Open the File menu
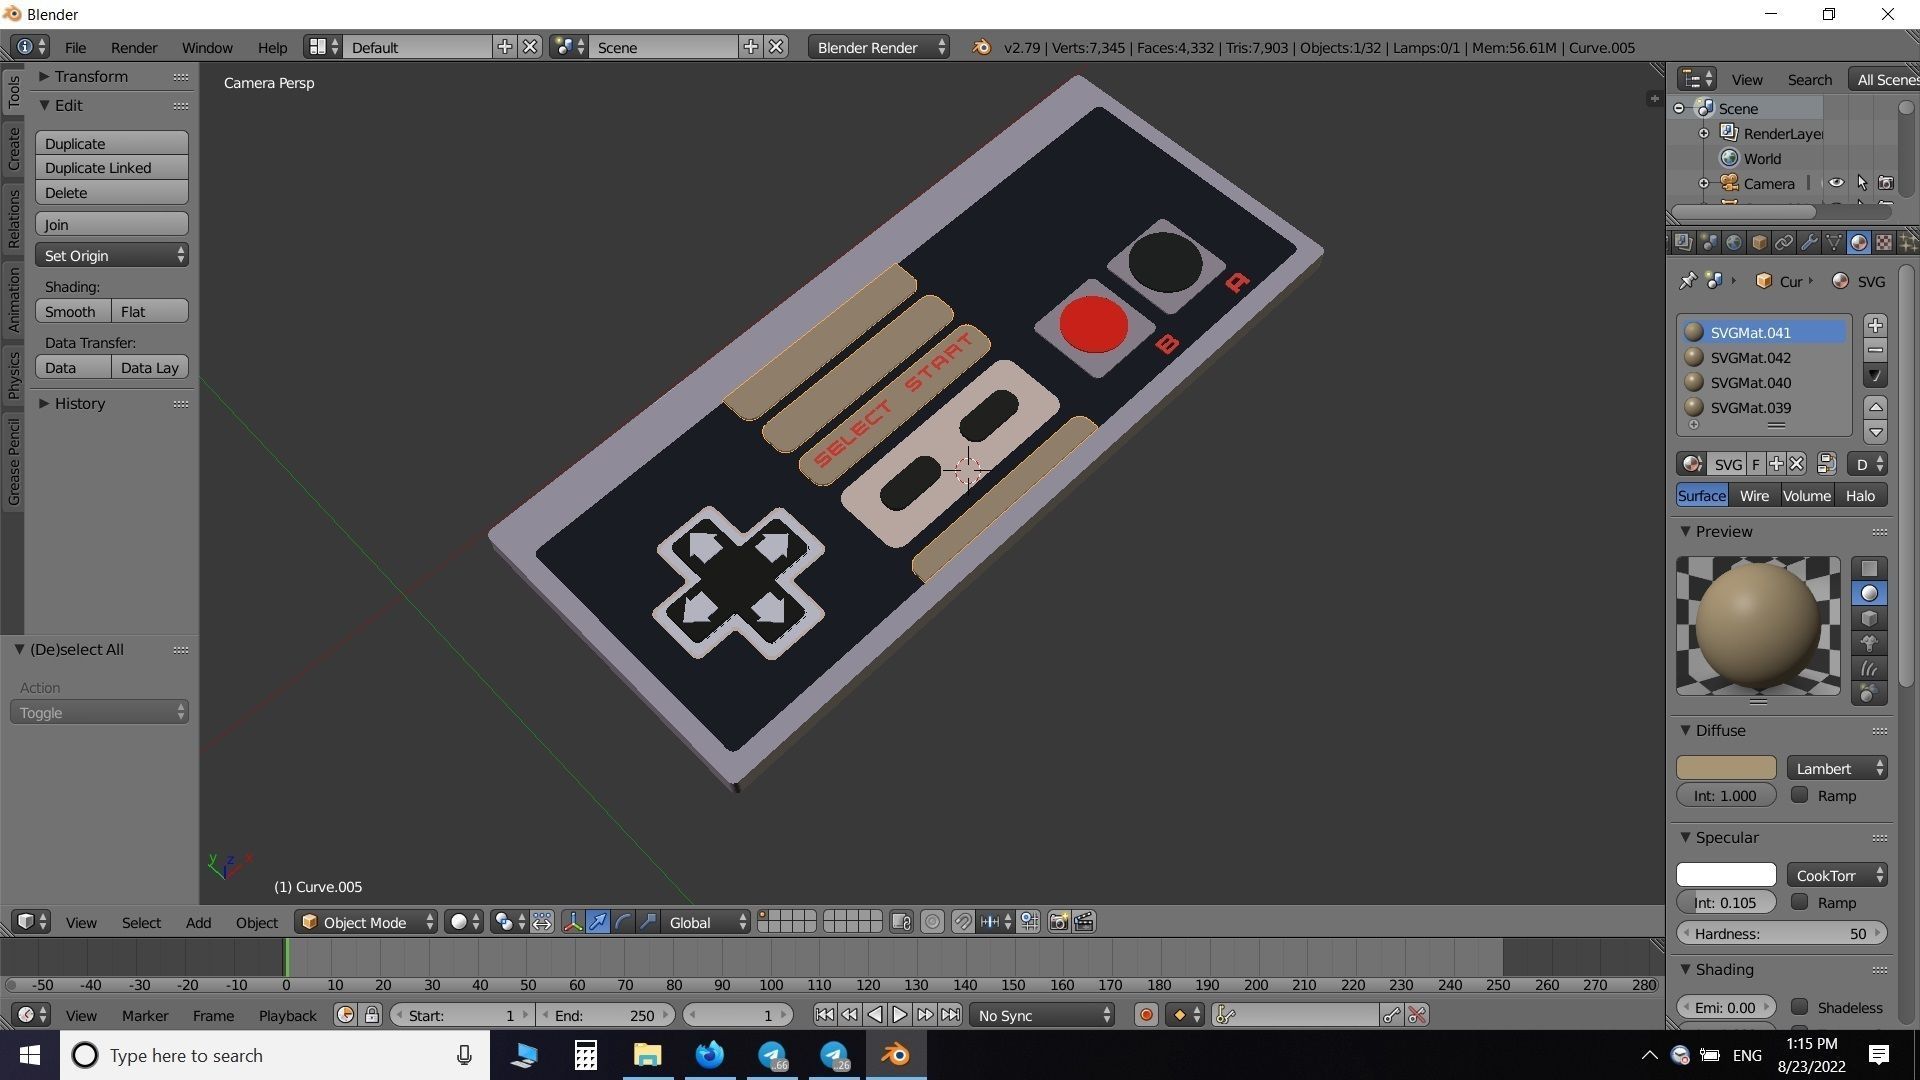 tap(75, 47)
